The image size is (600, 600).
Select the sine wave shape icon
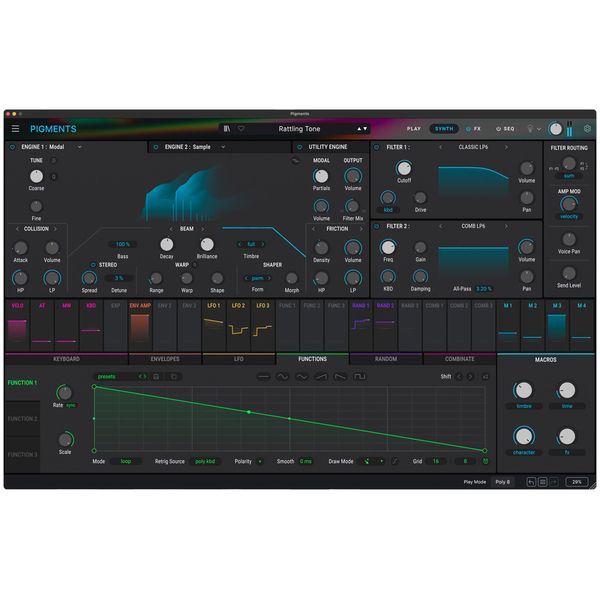pos(284,377)
